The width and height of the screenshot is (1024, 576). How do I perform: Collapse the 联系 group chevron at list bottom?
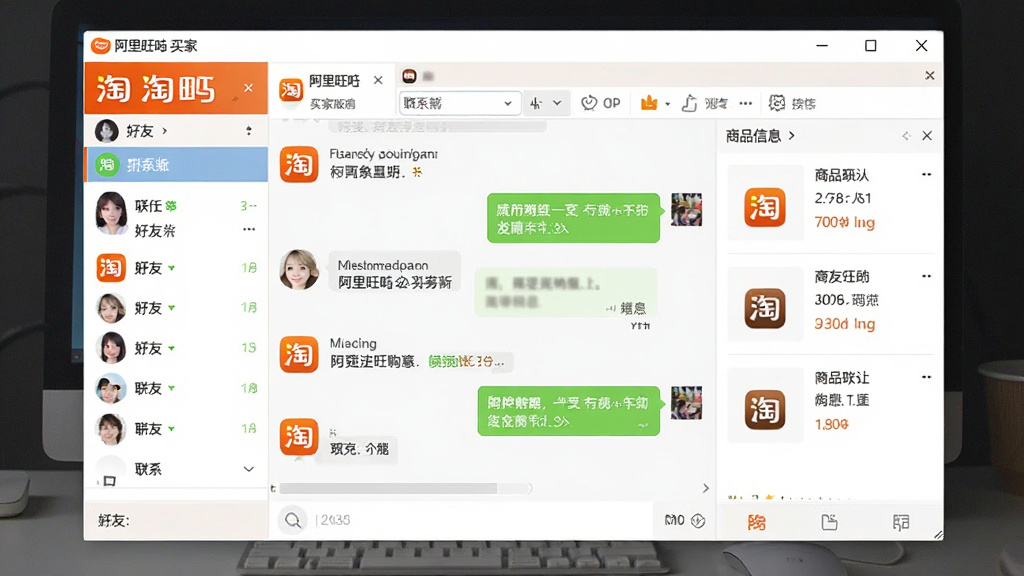click(x=249, y=469)
